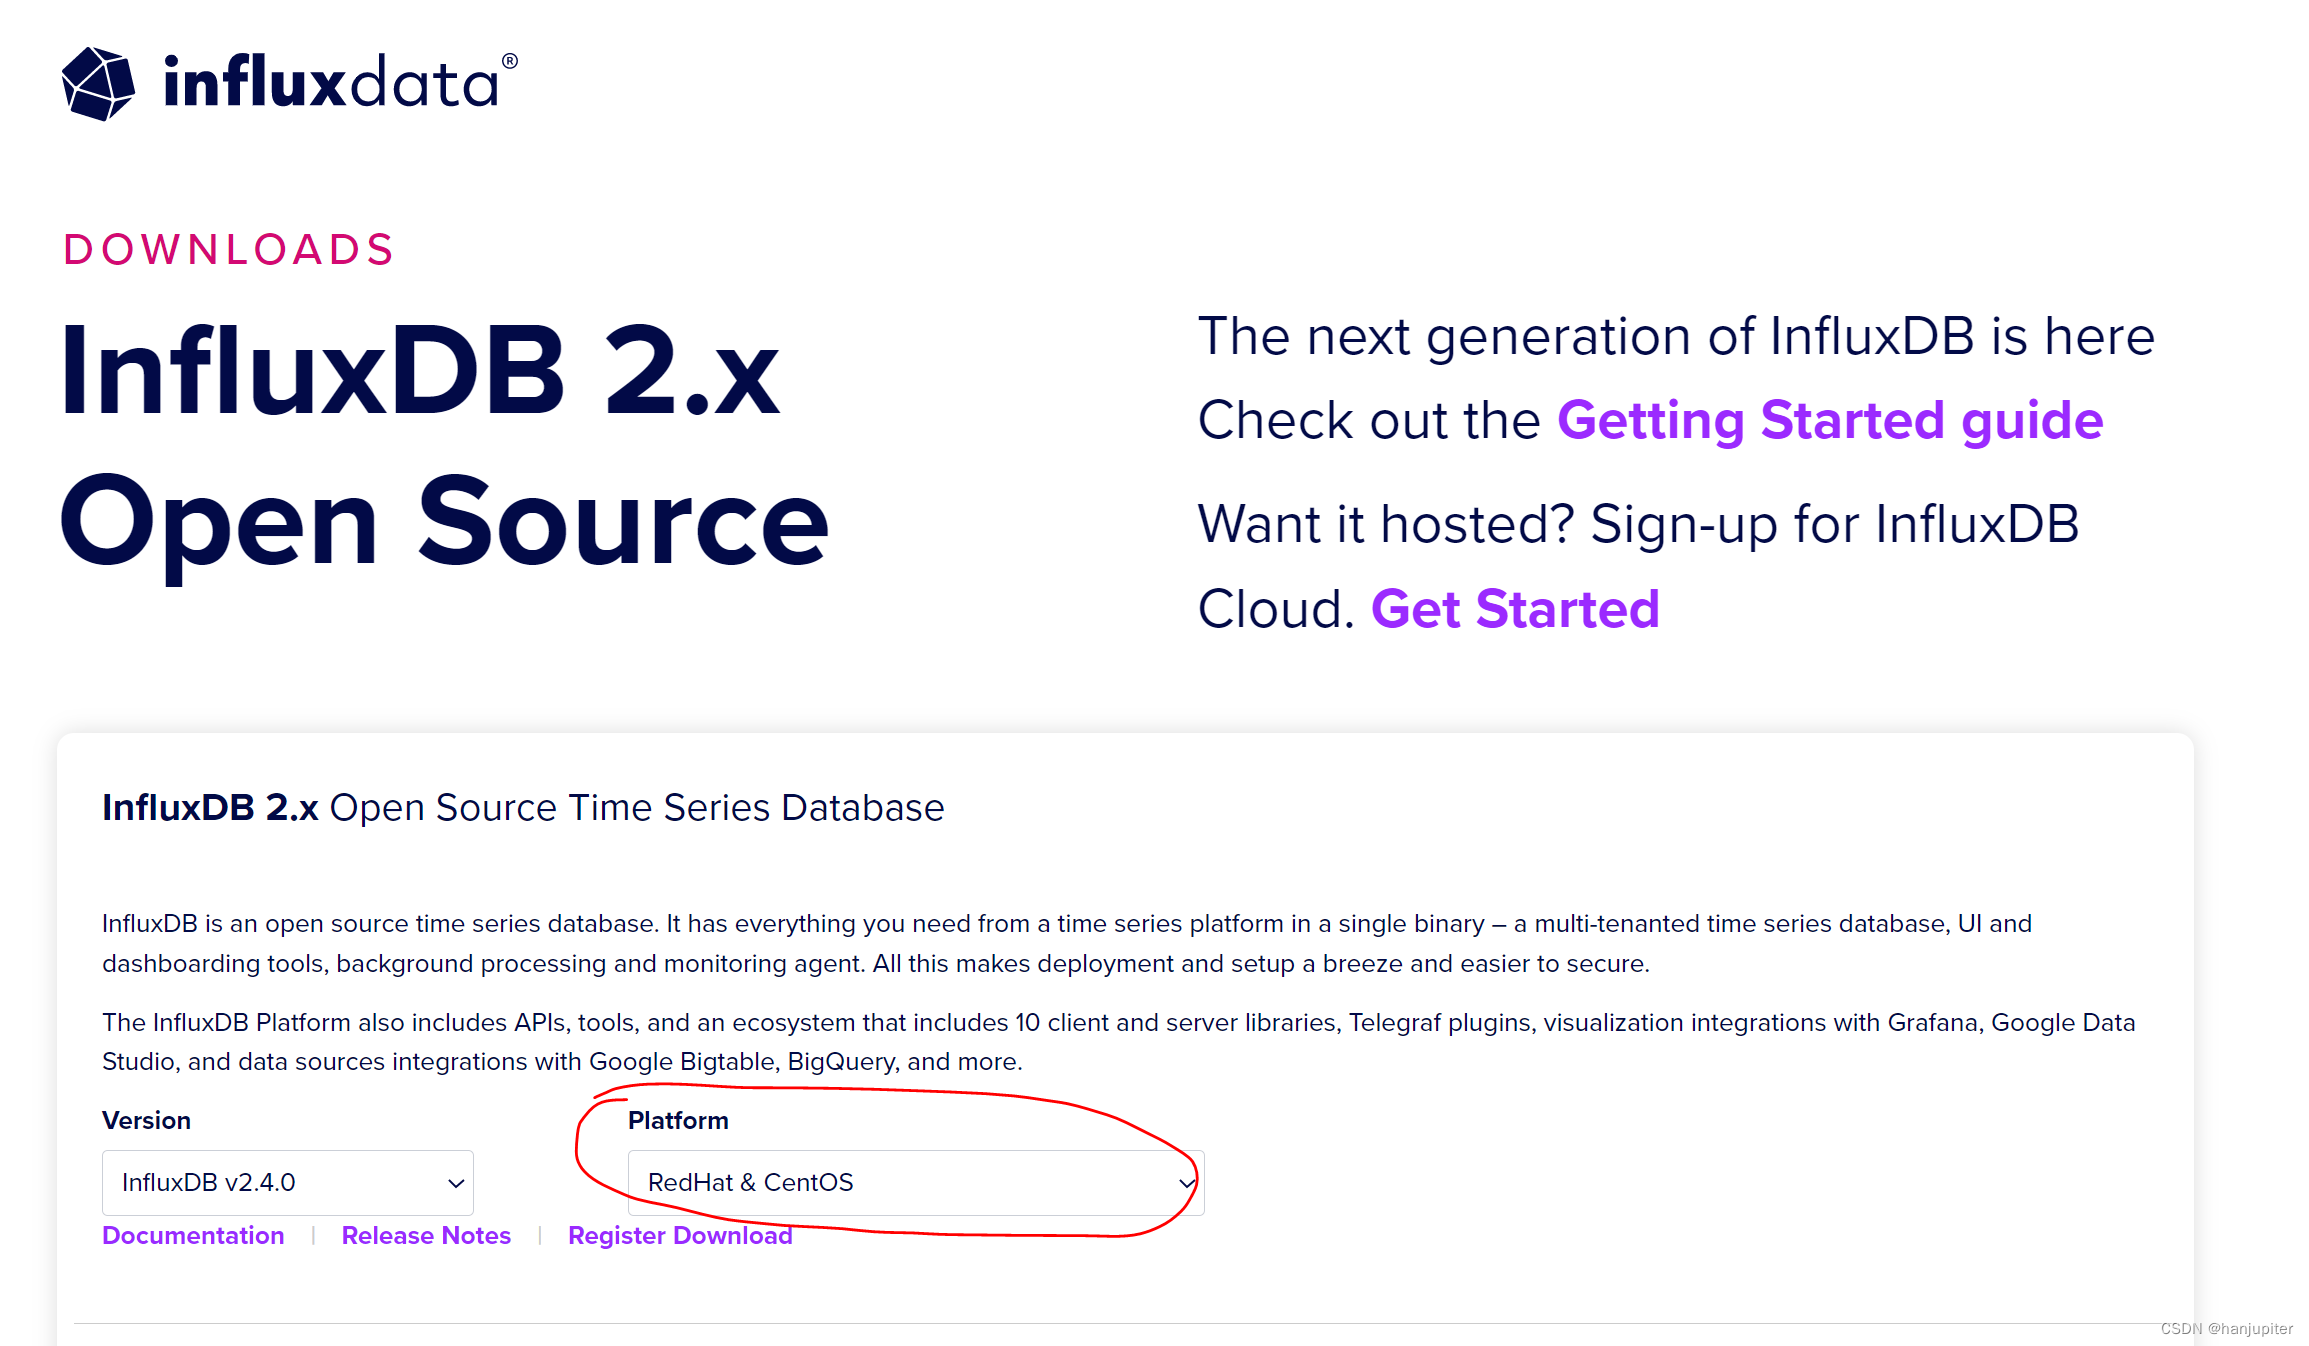
Task: Expand the Platform selector chevron
Action: (1186, 1183)
